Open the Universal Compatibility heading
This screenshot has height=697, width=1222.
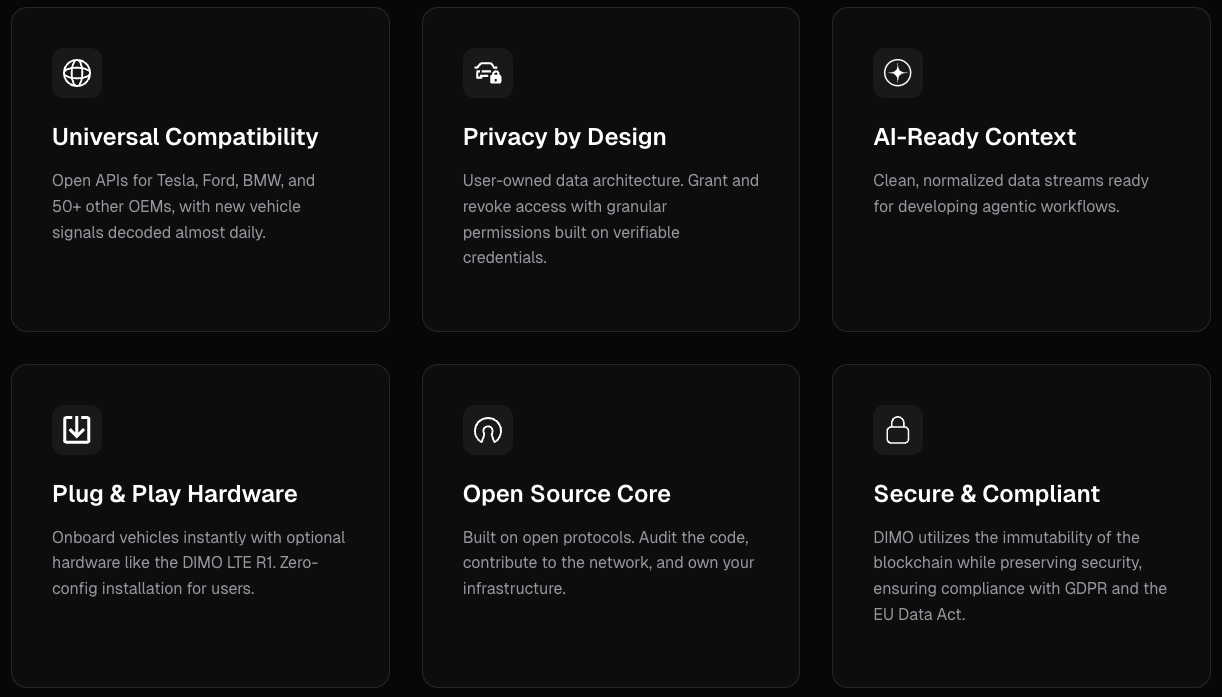[185, 137]
